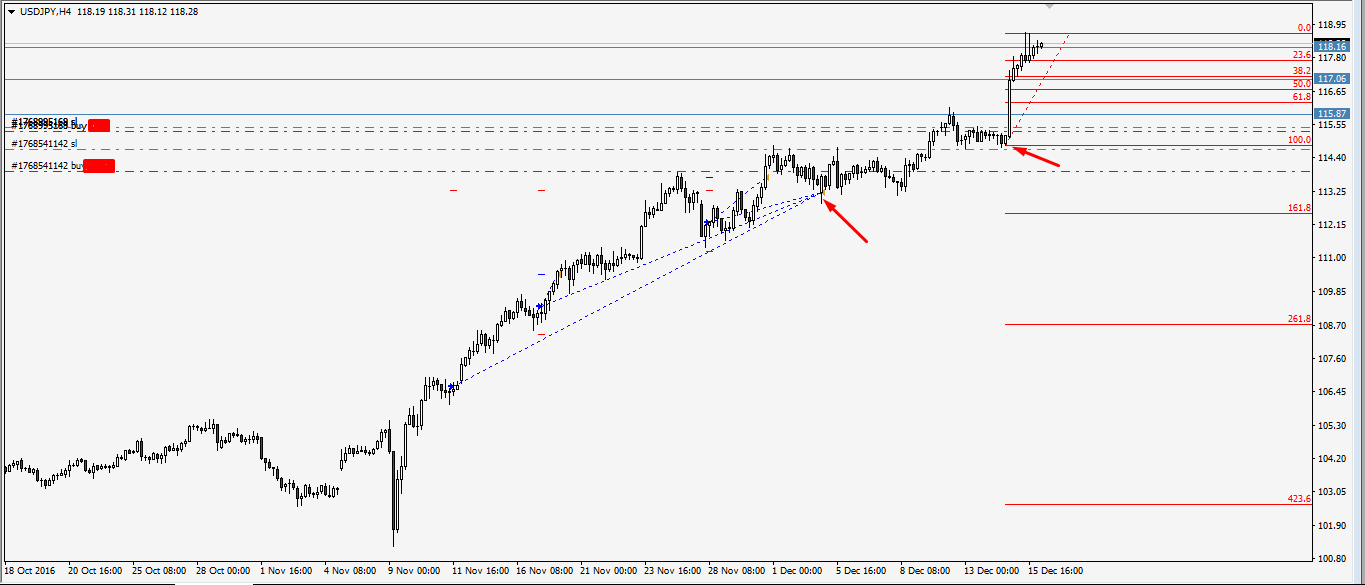Click the 21 Nov 00:00 time label
This screenshot has height=585, width=1365.
point(608,571)
